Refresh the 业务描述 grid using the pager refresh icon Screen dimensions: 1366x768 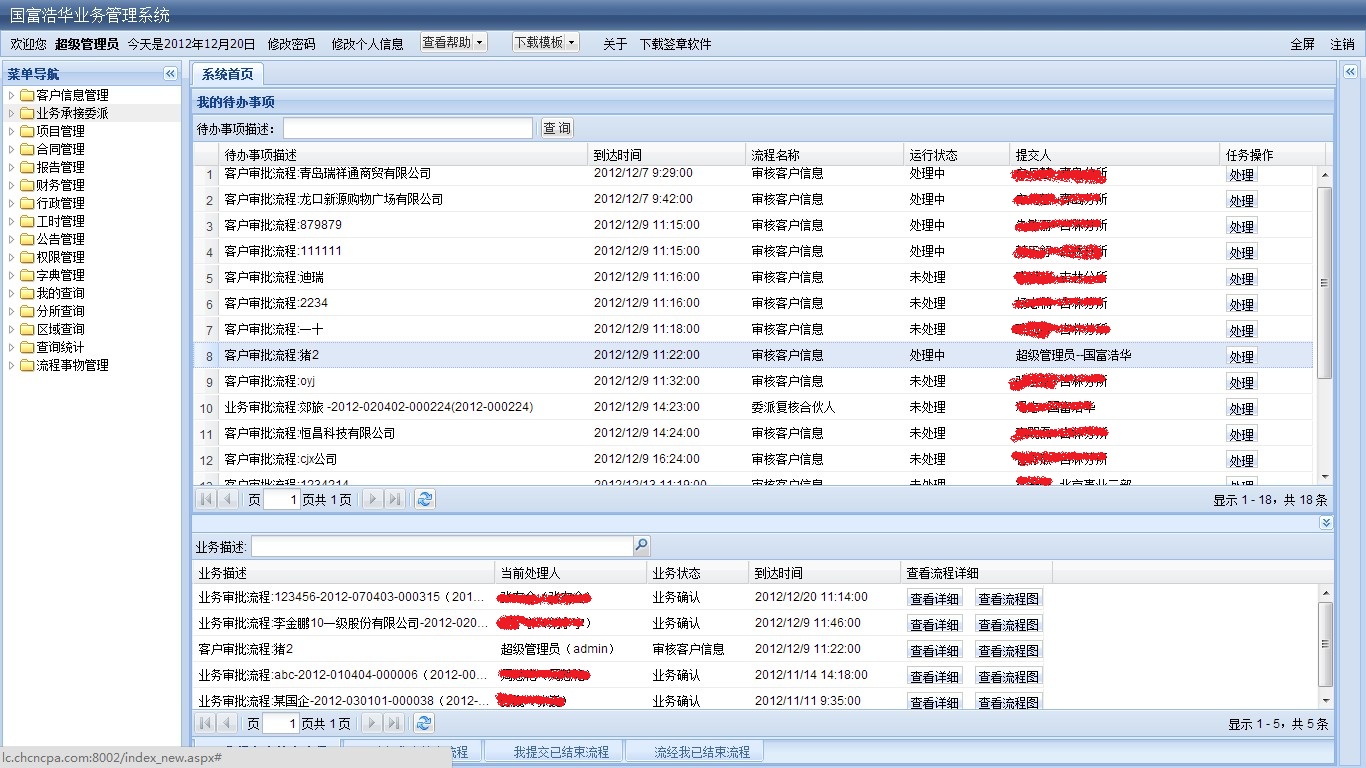(425, 723)
